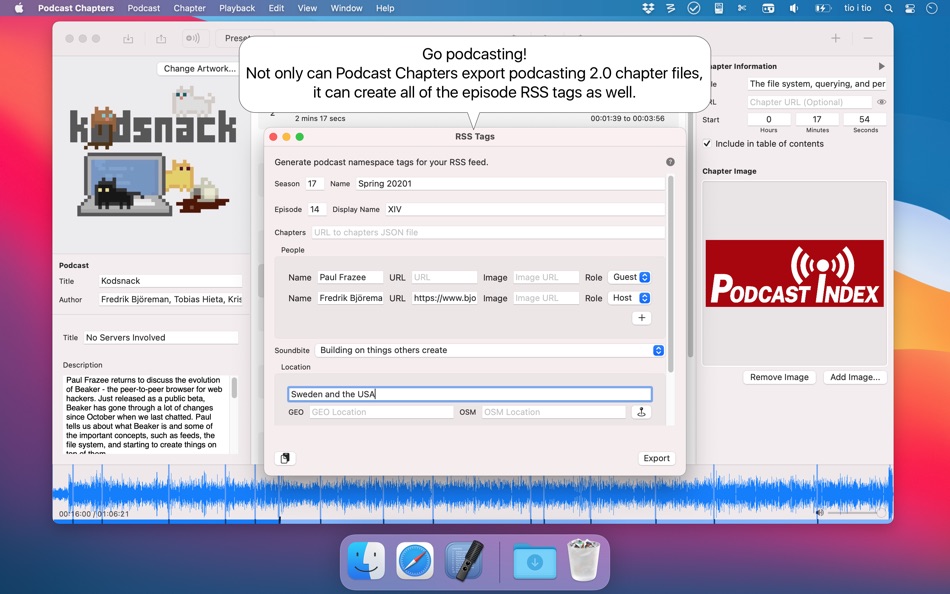
Task: Open the Podcast Chapters app in dock
Action: [x=464, y=561]
